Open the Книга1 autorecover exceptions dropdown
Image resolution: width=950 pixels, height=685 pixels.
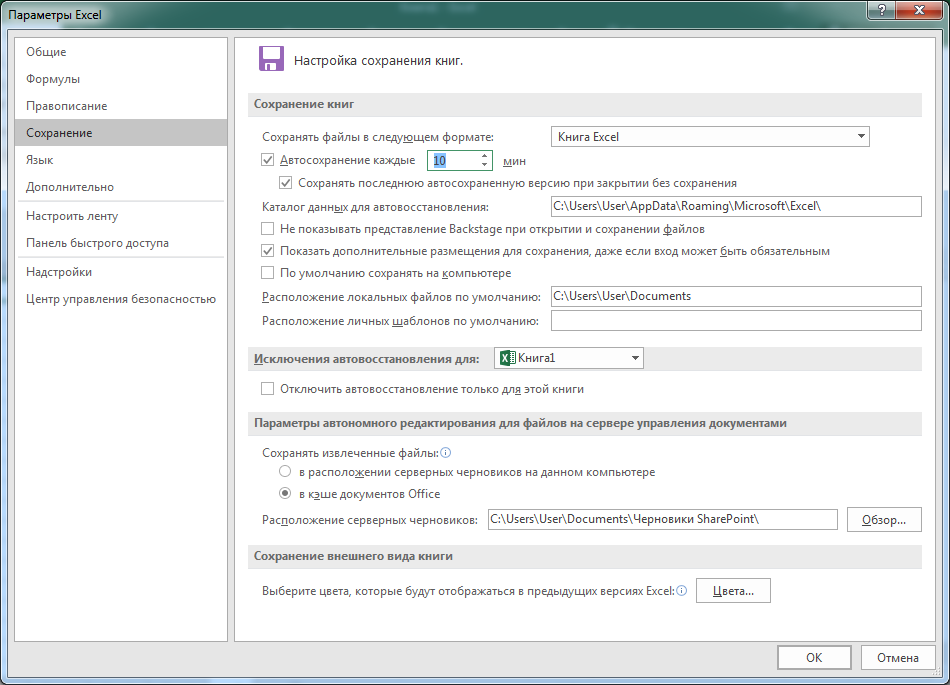(x=569, y=358)
